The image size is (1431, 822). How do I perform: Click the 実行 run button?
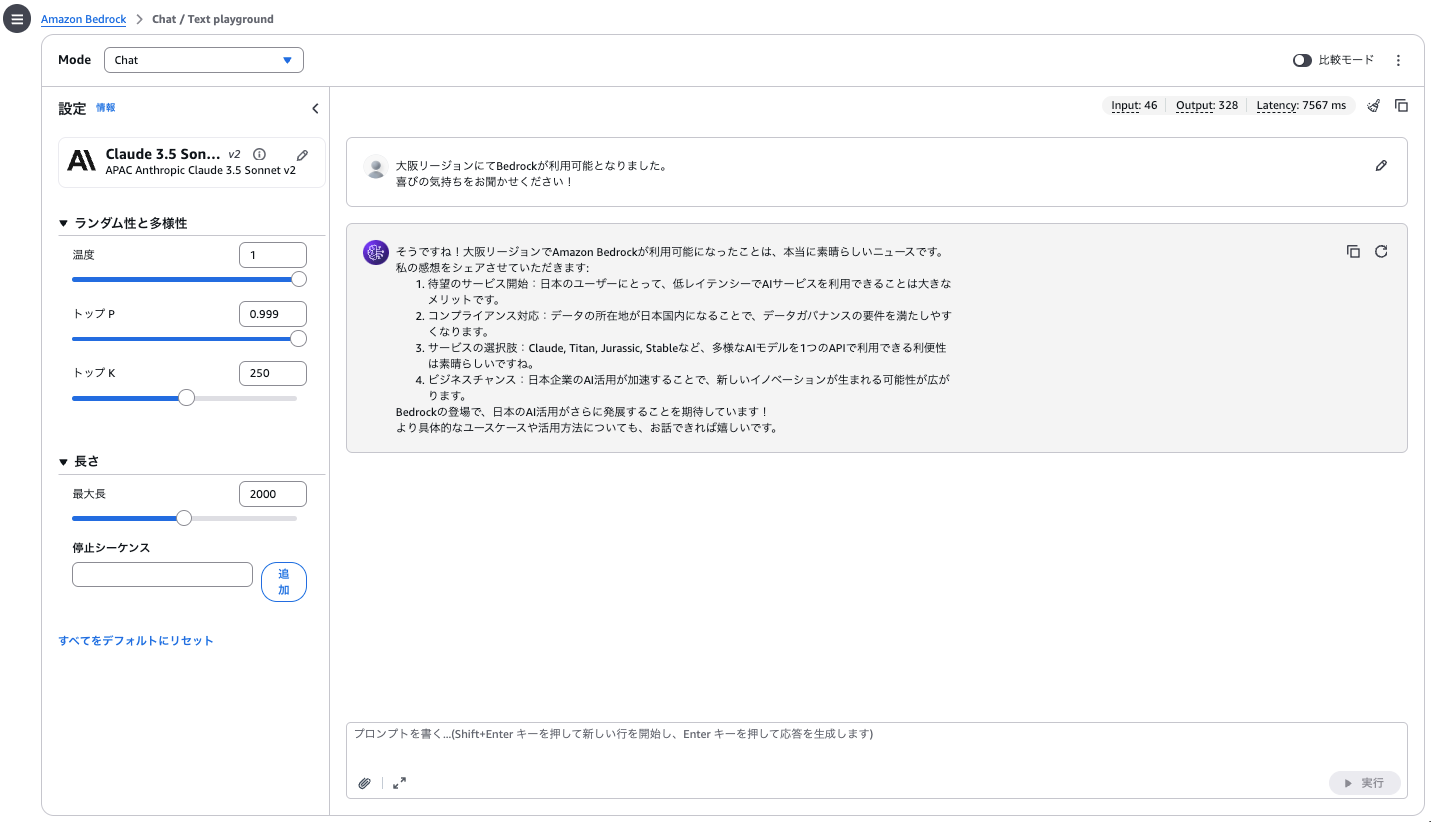(x=1365, y=783)
